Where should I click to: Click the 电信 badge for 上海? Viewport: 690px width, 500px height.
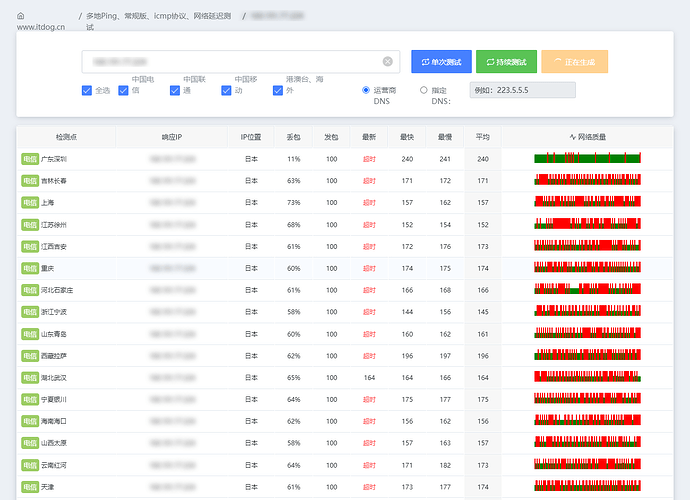click(x=30, y=202)
